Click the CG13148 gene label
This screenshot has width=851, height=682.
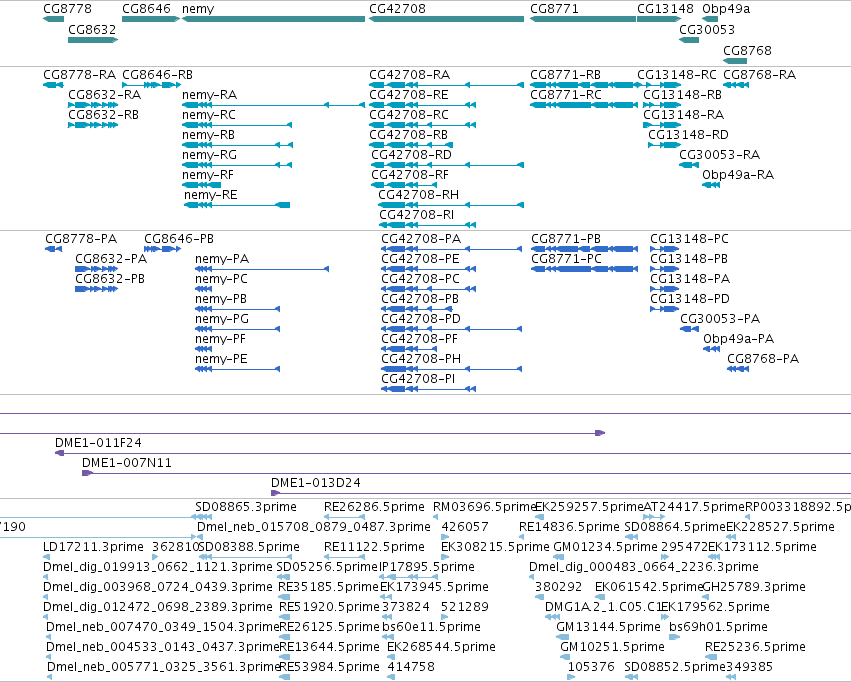pos(665,9)
